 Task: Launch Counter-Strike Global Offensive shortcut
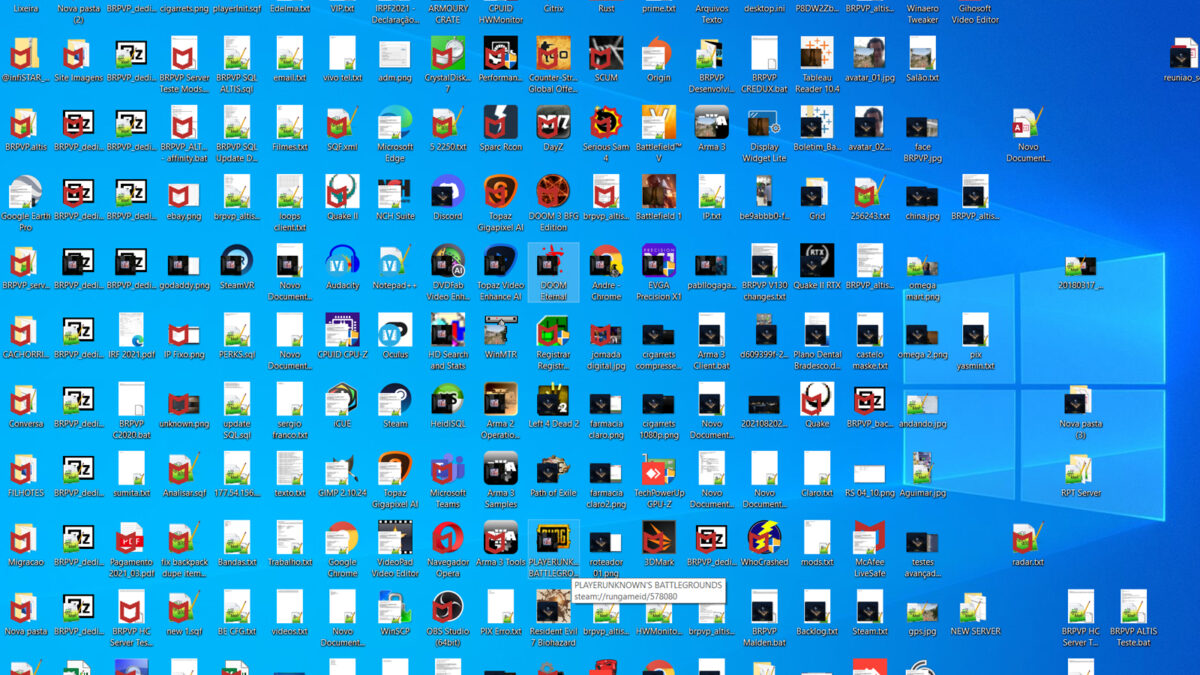pos(553,54)
